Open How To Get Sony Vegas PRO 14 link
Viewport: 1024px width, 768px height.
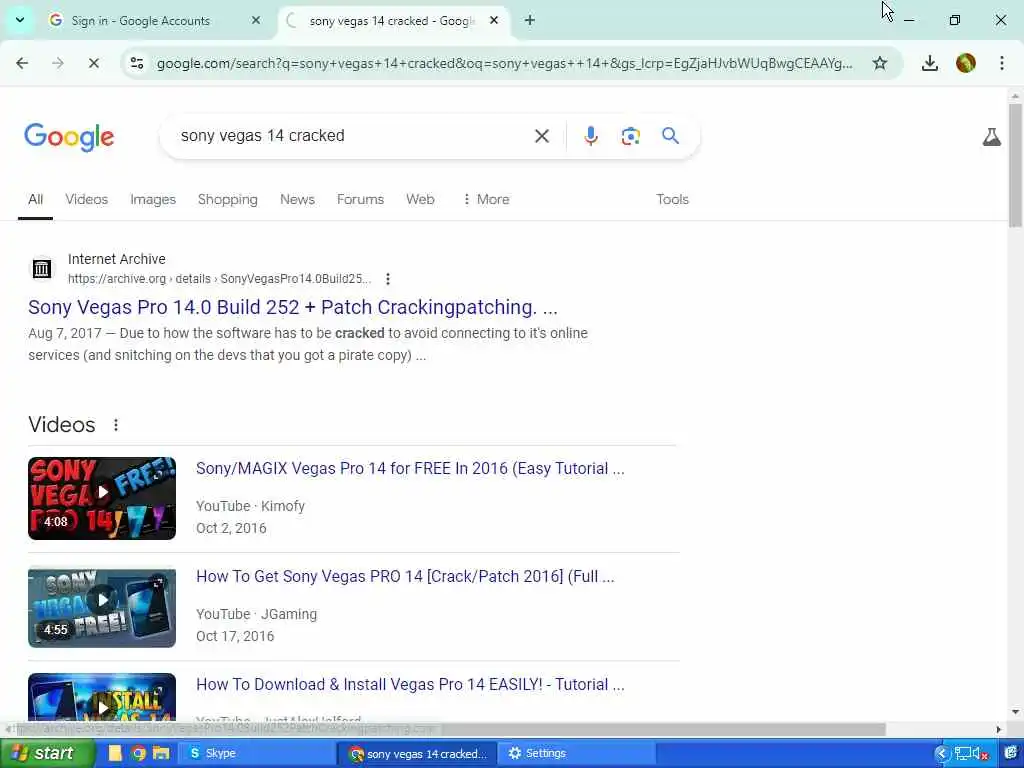pyautogui.click(x=405, y=577)
